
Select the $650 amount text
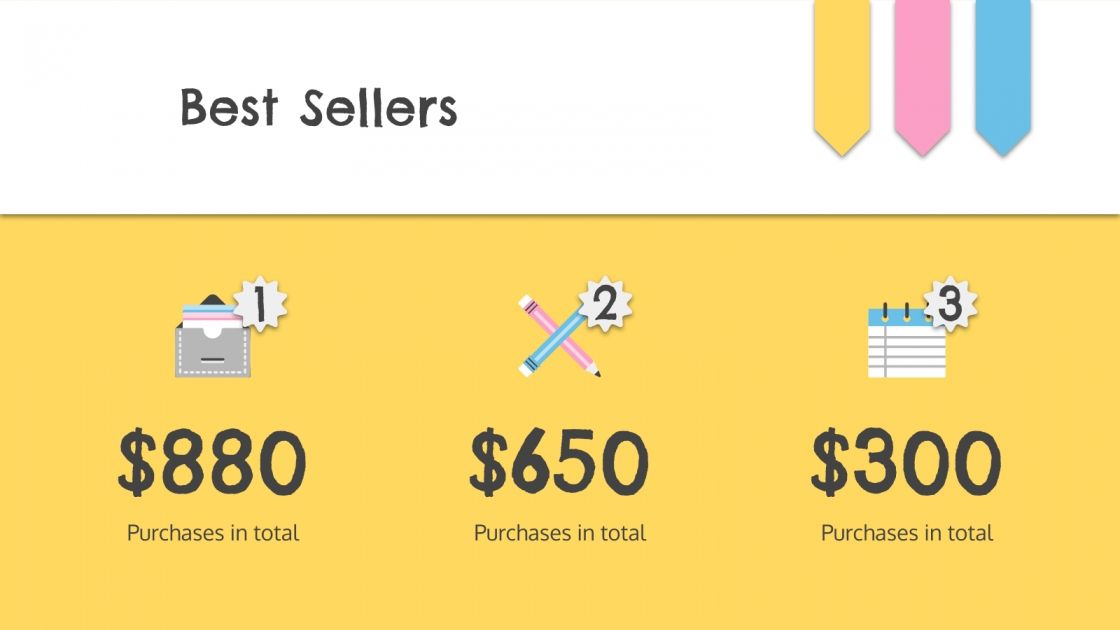tap(560, 463)
